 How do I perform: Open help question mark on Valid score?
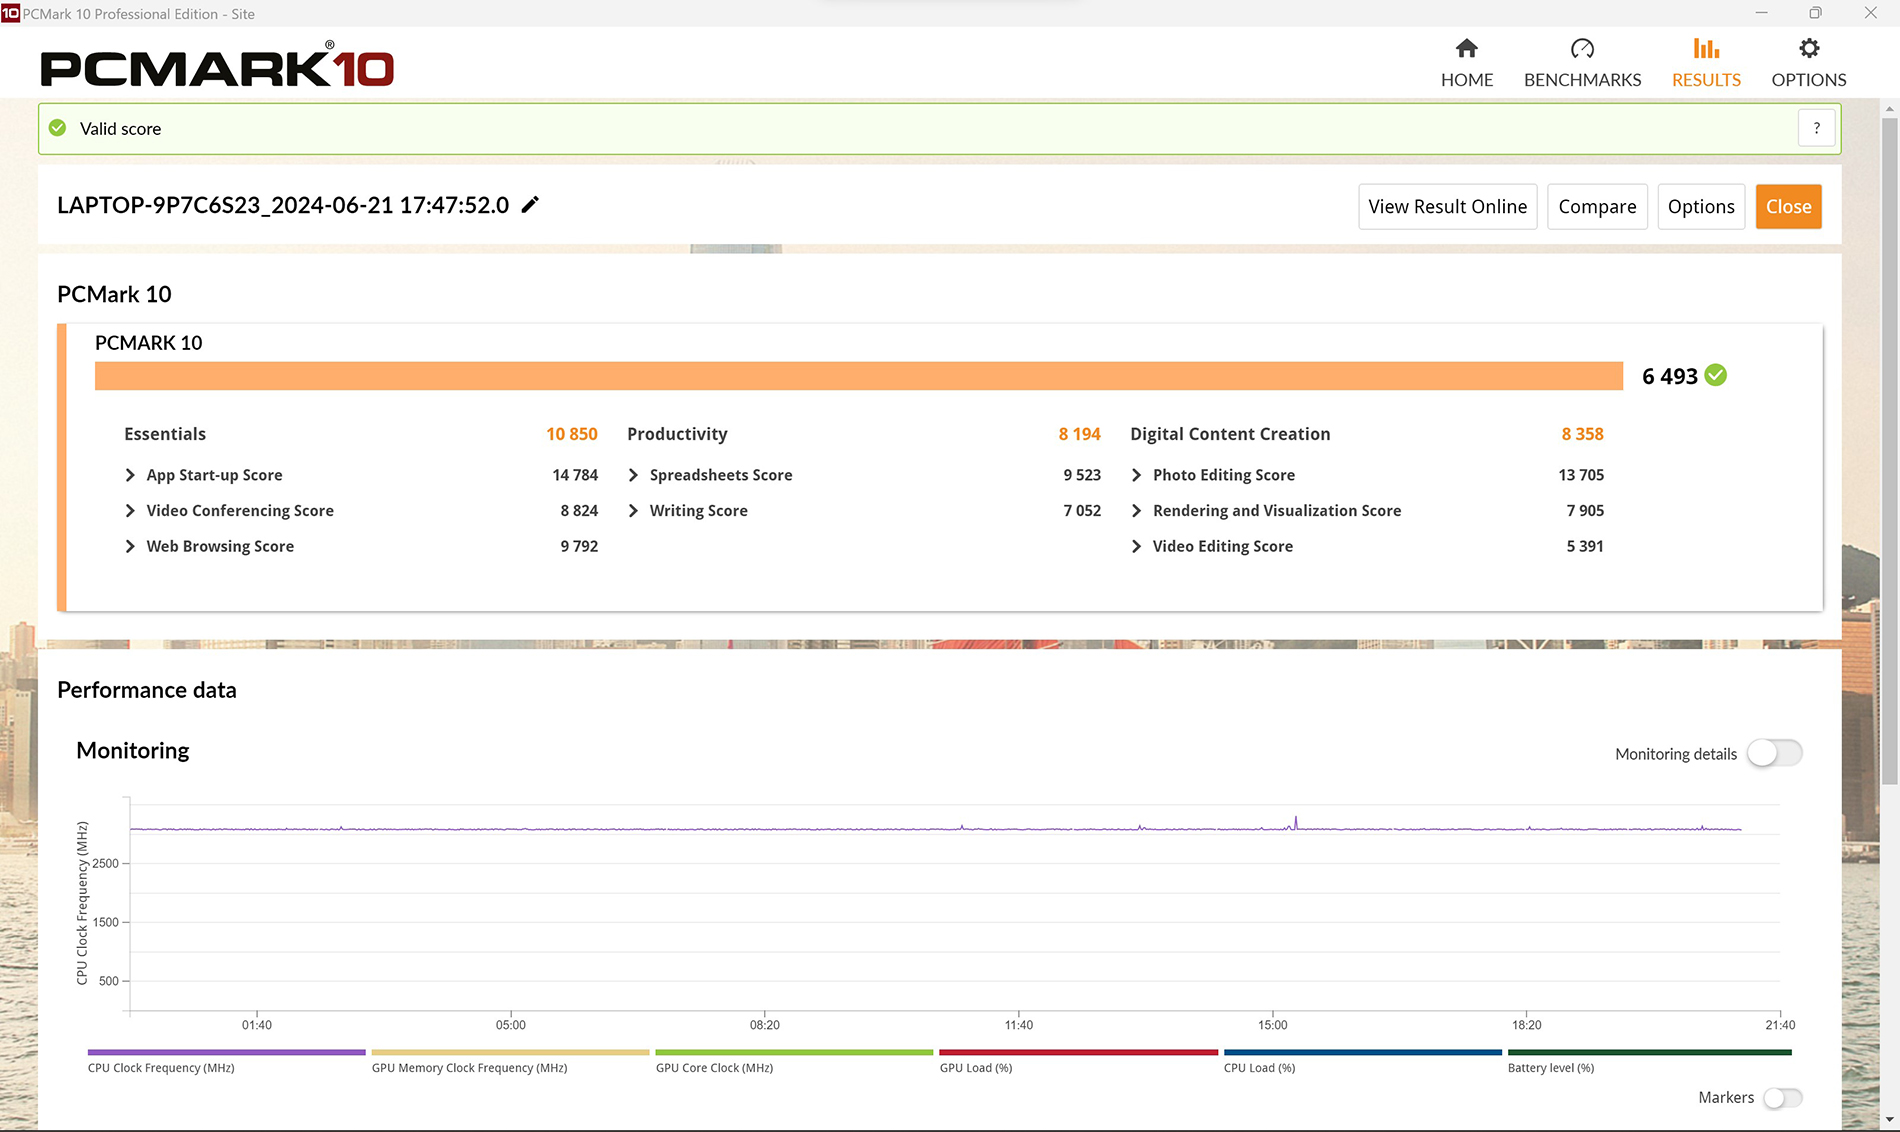click(x=1817, y=128)
